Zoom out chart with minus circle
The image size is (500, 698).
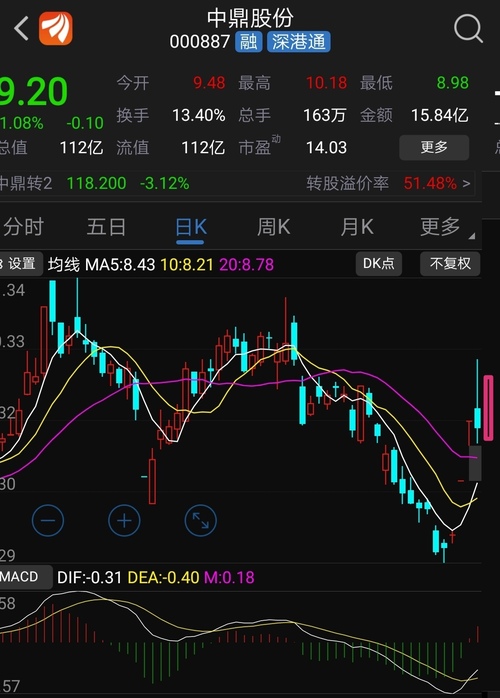48,520
